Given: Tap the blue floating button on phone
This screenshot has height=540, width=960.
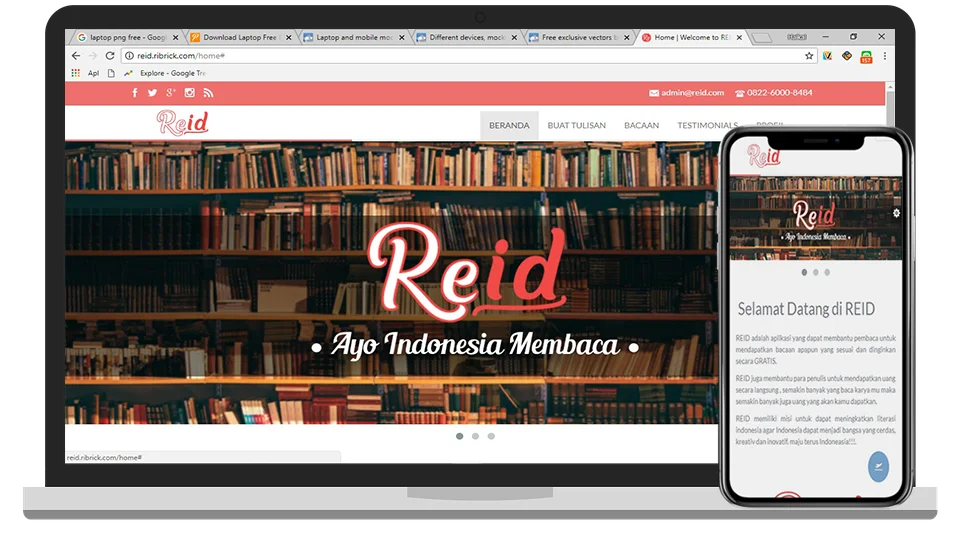Looking at the screenshot, I should pyautogui.click(x=878, y=466).
